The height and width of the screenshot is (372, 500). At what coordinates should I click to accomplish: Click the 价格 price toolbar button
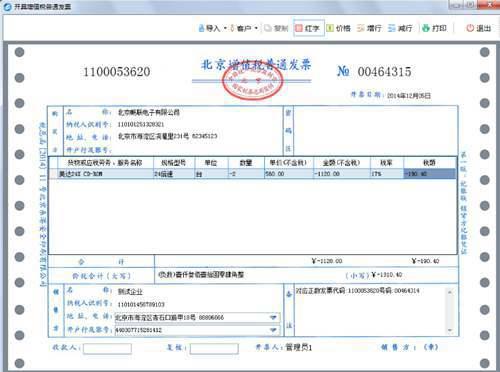tap(339, 28)
